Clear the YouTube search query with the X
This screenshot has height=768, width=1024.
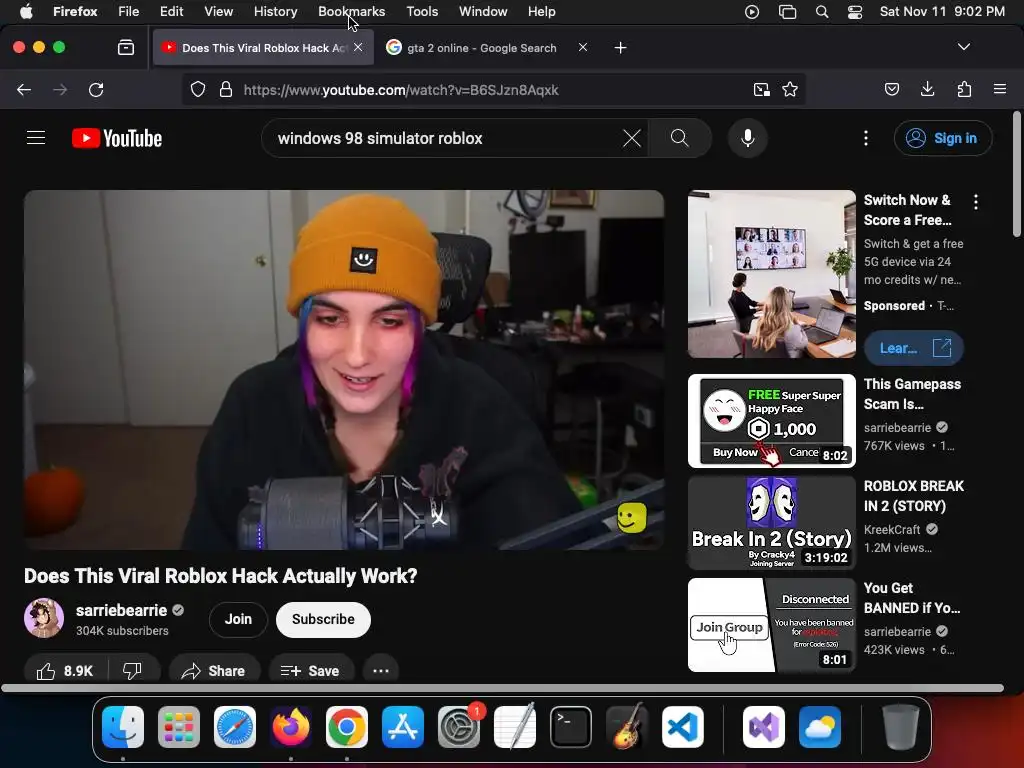pyautogui.click(x=632, y=138)
